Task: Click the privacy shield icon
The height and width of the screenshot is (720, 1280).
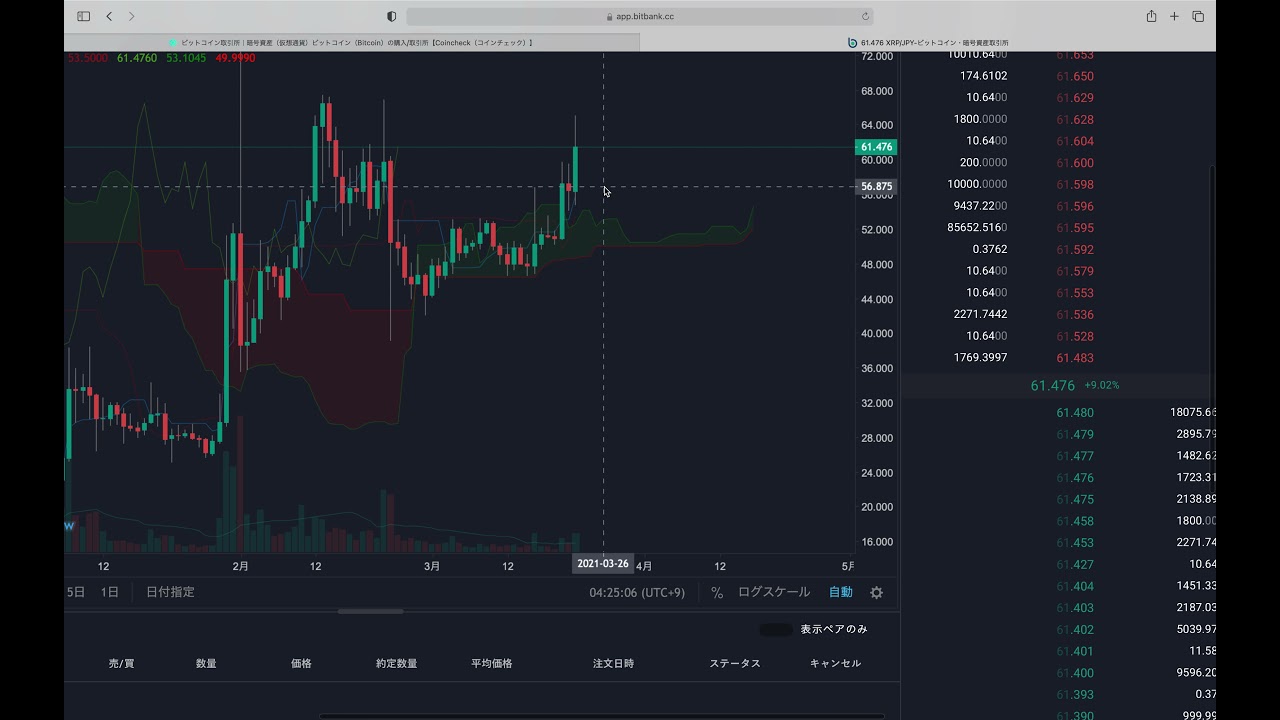Action: pos(391,16)
